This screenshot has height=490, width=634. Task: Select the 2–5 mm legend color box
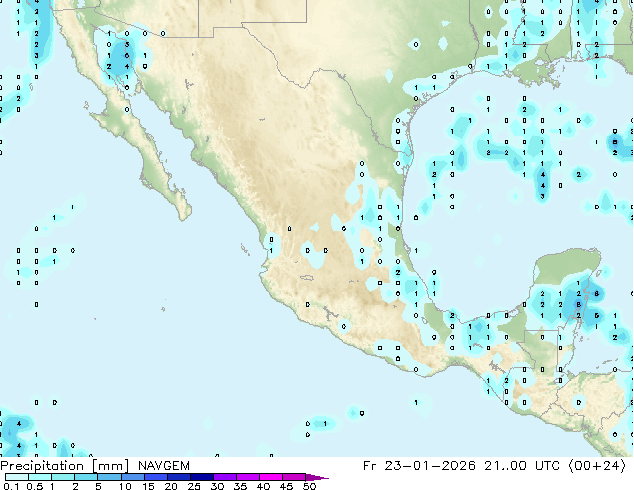(x=86, y=477)
